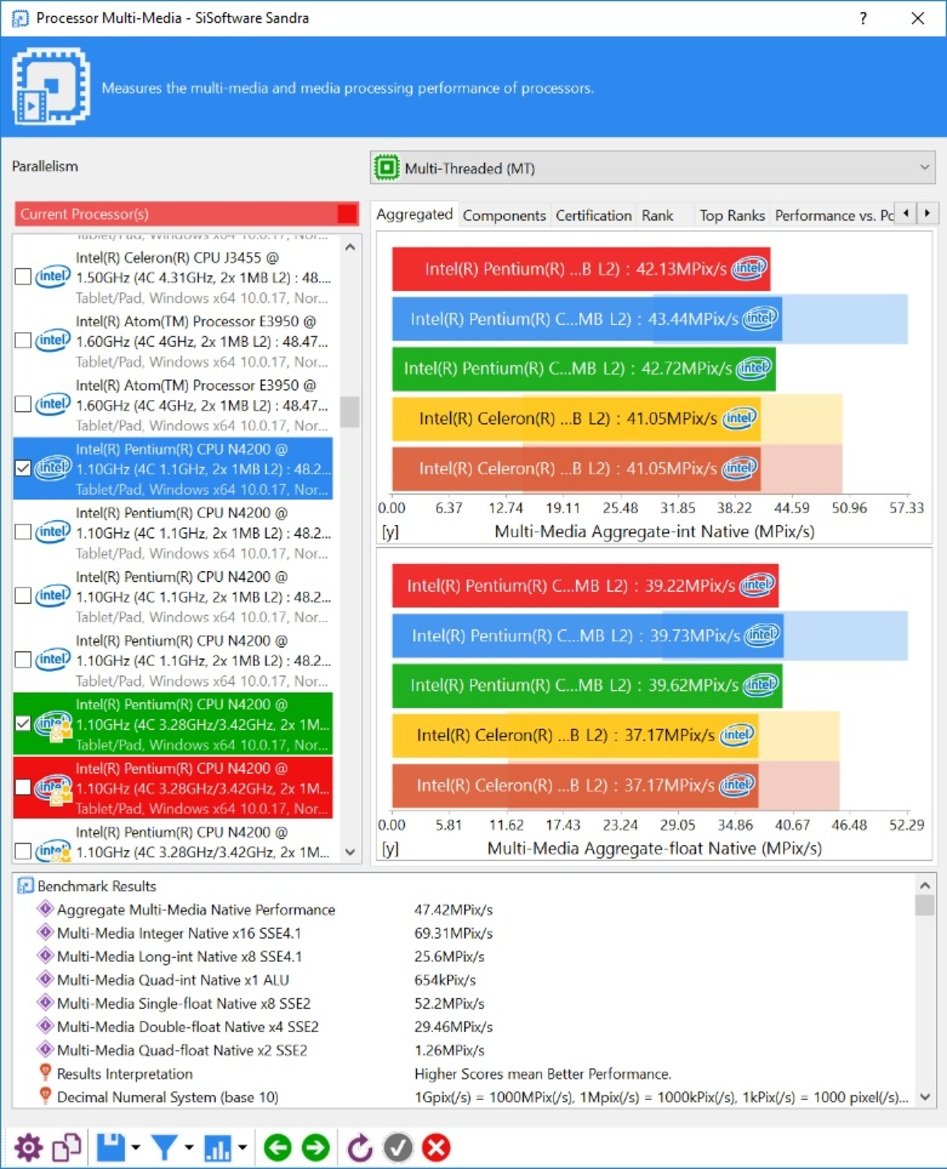This screenshot has width=947, height=1169.
Task: Click the lightbulb icon beside Results Interpretation
Action: pyautogui.click(x=45, y=1073)
